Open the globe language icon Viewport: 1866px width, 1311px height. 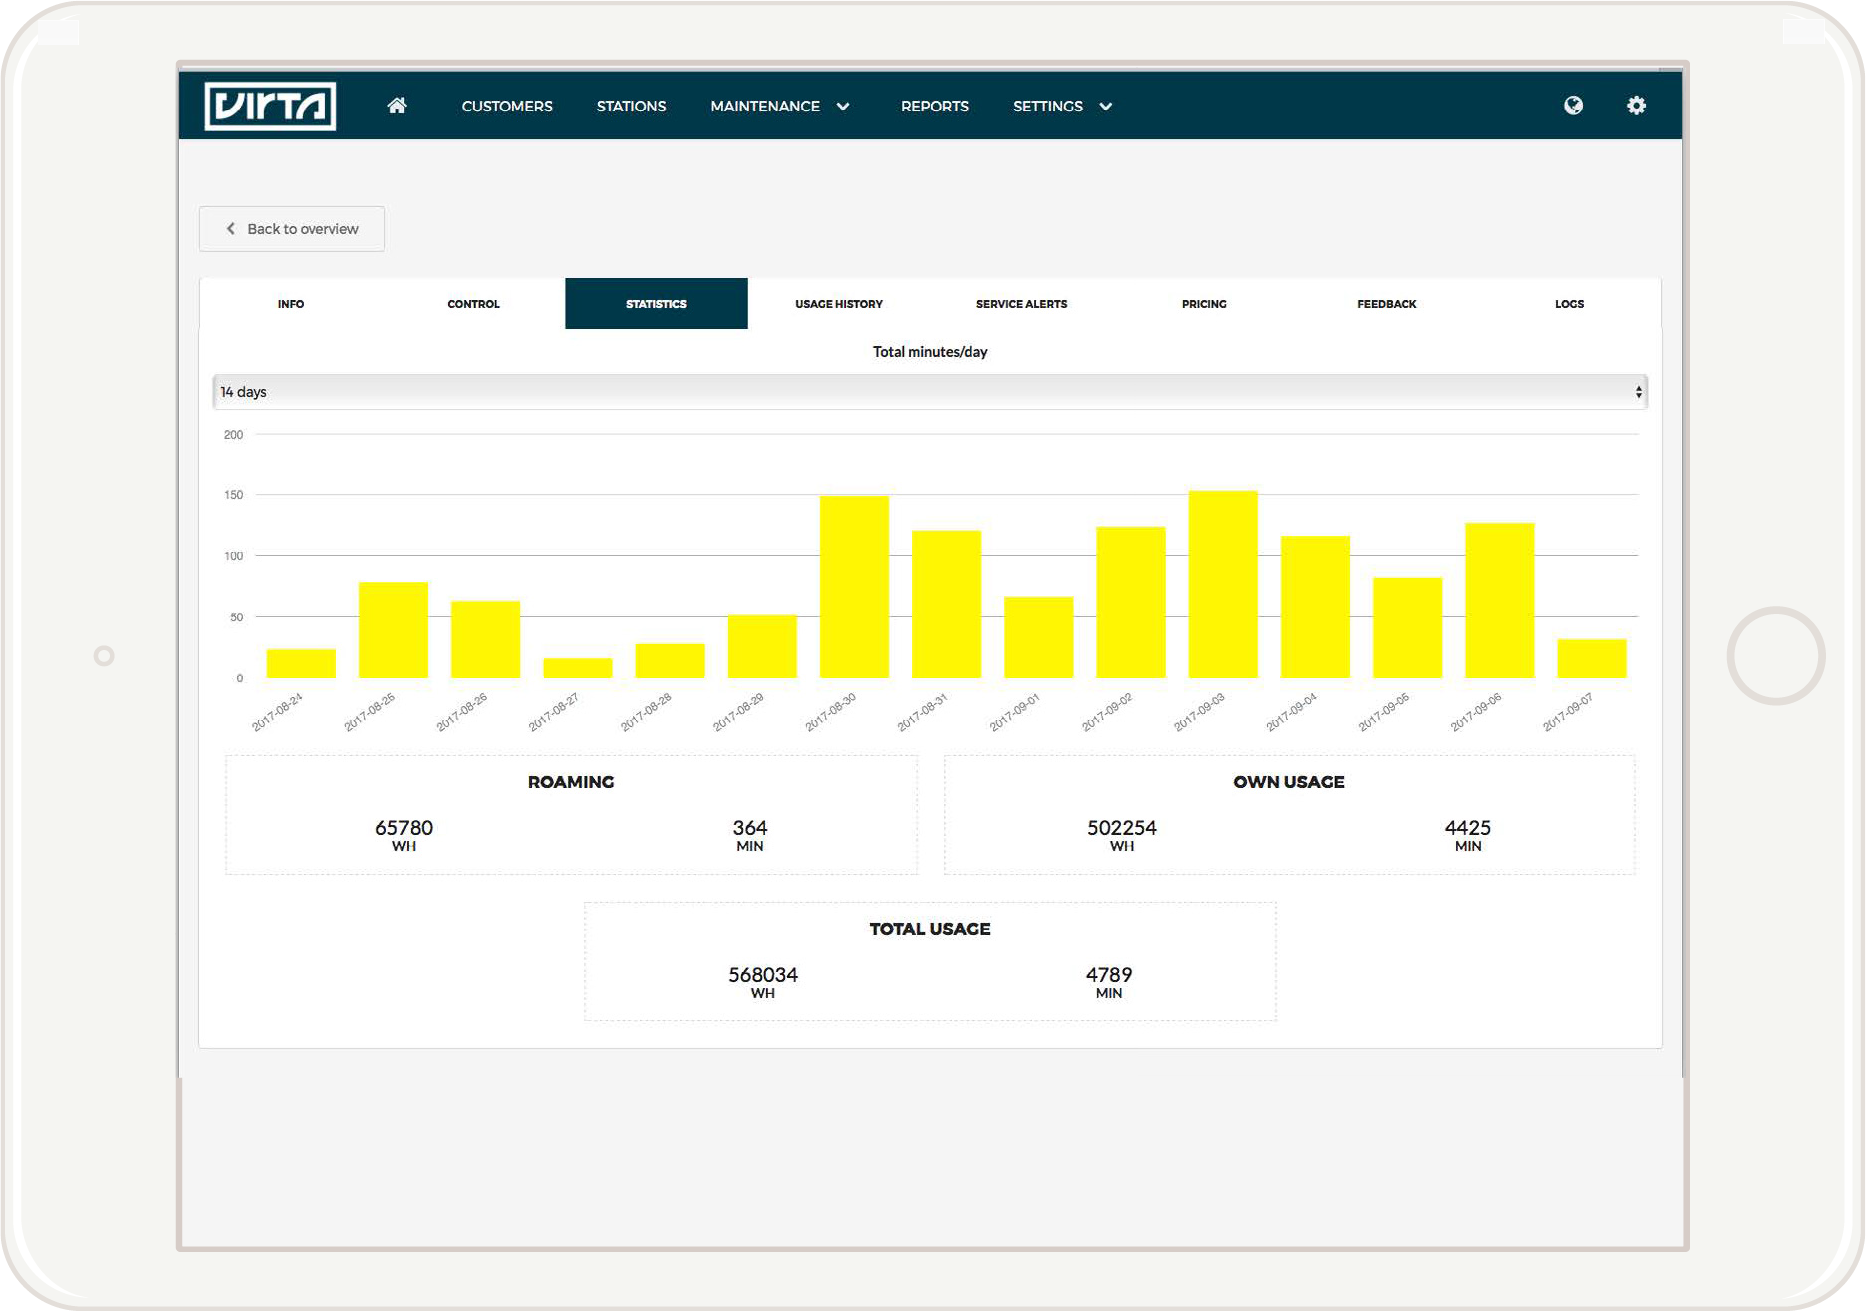point(1573,106)
